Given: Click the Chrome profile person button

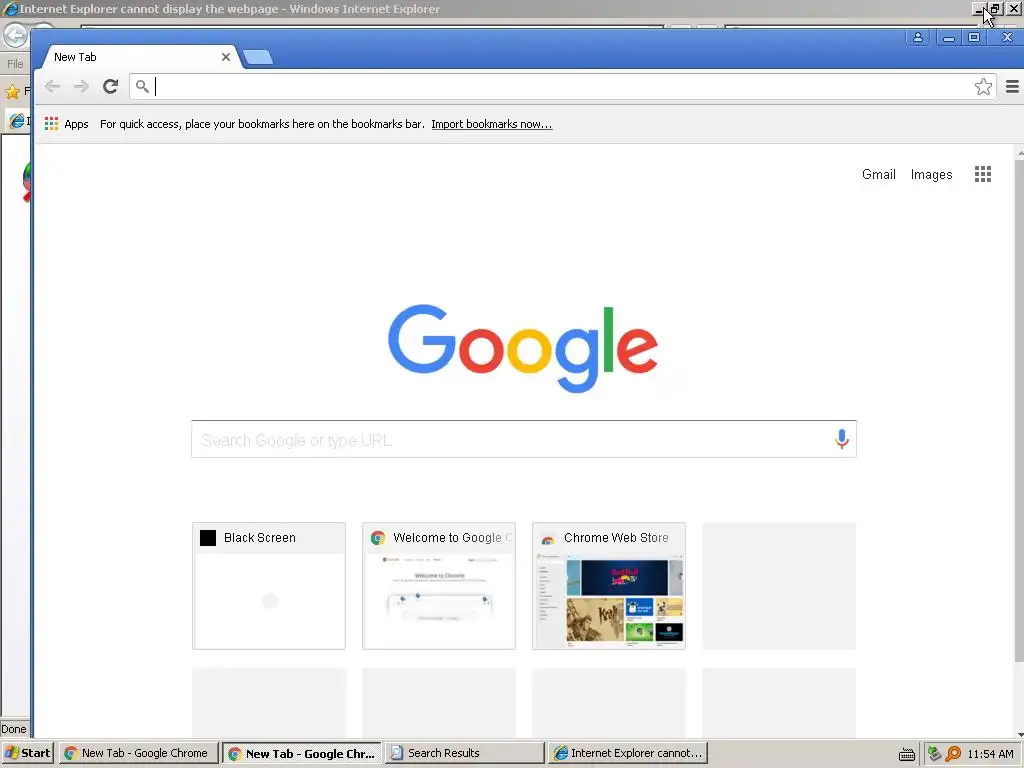Looking at the screenshot, I should pyautogui.click(x=918, y=38).
